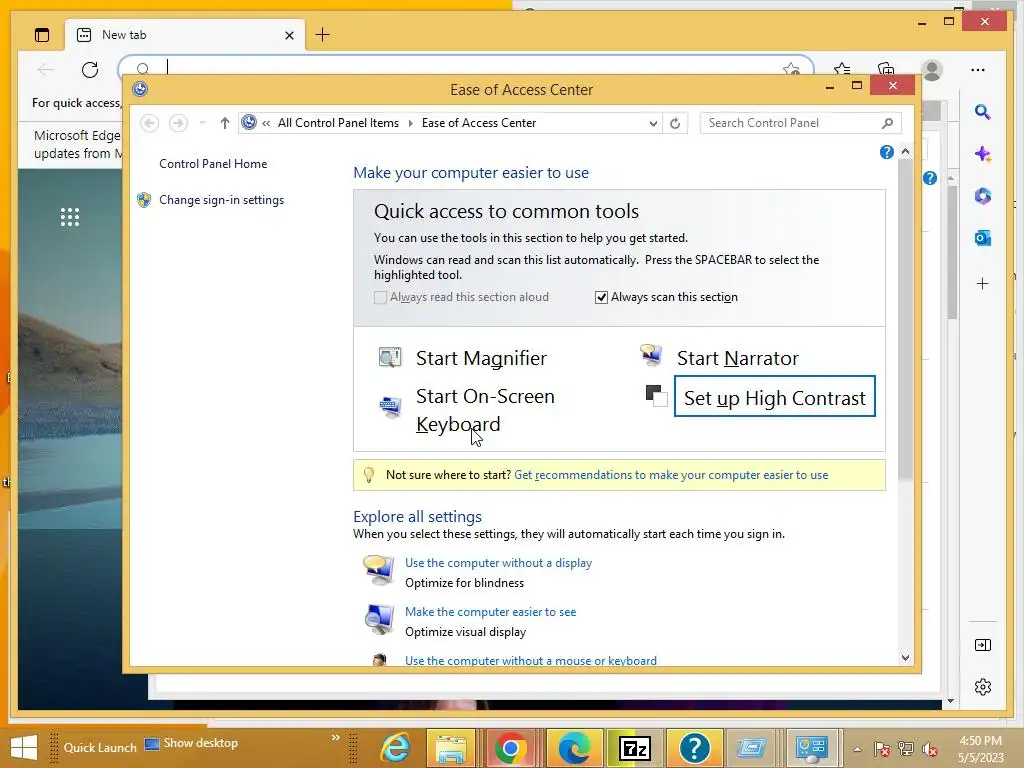Click the muted volume tray icon
This screenshot has height=768, width=1024.
pos(930,749)
